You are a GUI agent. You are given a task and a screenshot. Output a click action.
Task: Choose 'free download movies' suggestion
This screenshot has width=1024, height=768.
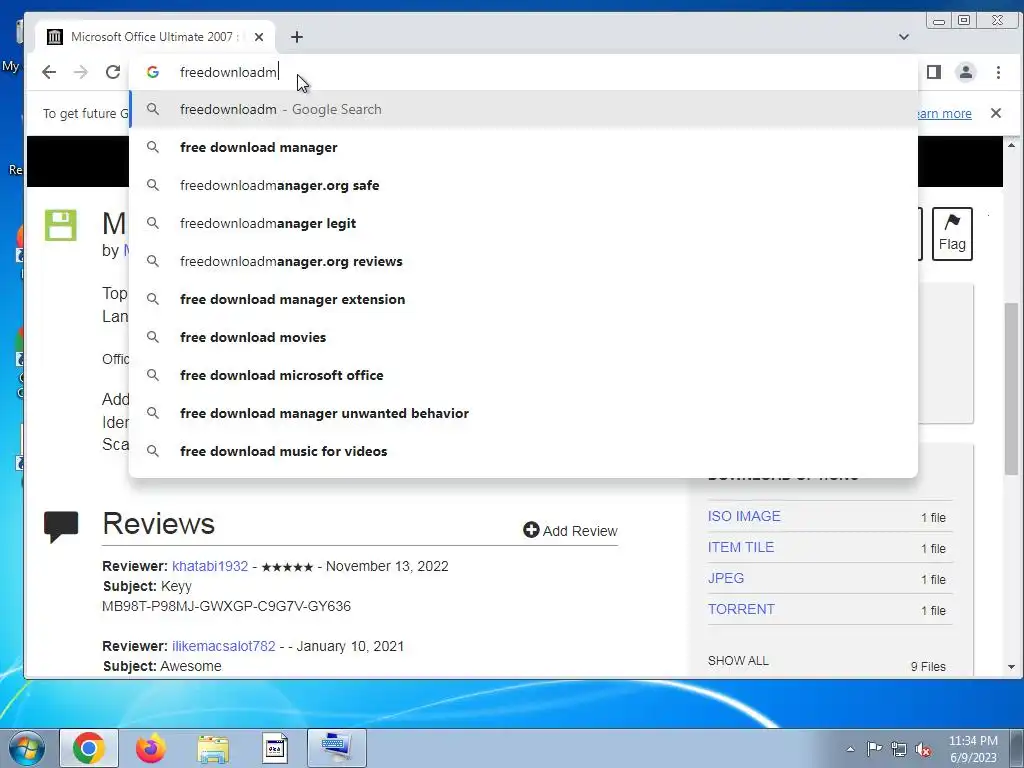[x=523, y=337]
